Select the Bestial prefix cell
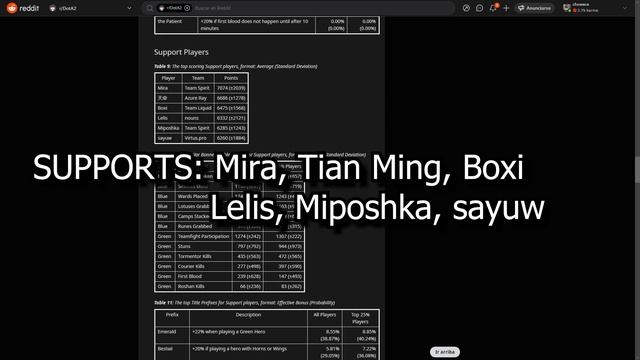 pos(172,352)
